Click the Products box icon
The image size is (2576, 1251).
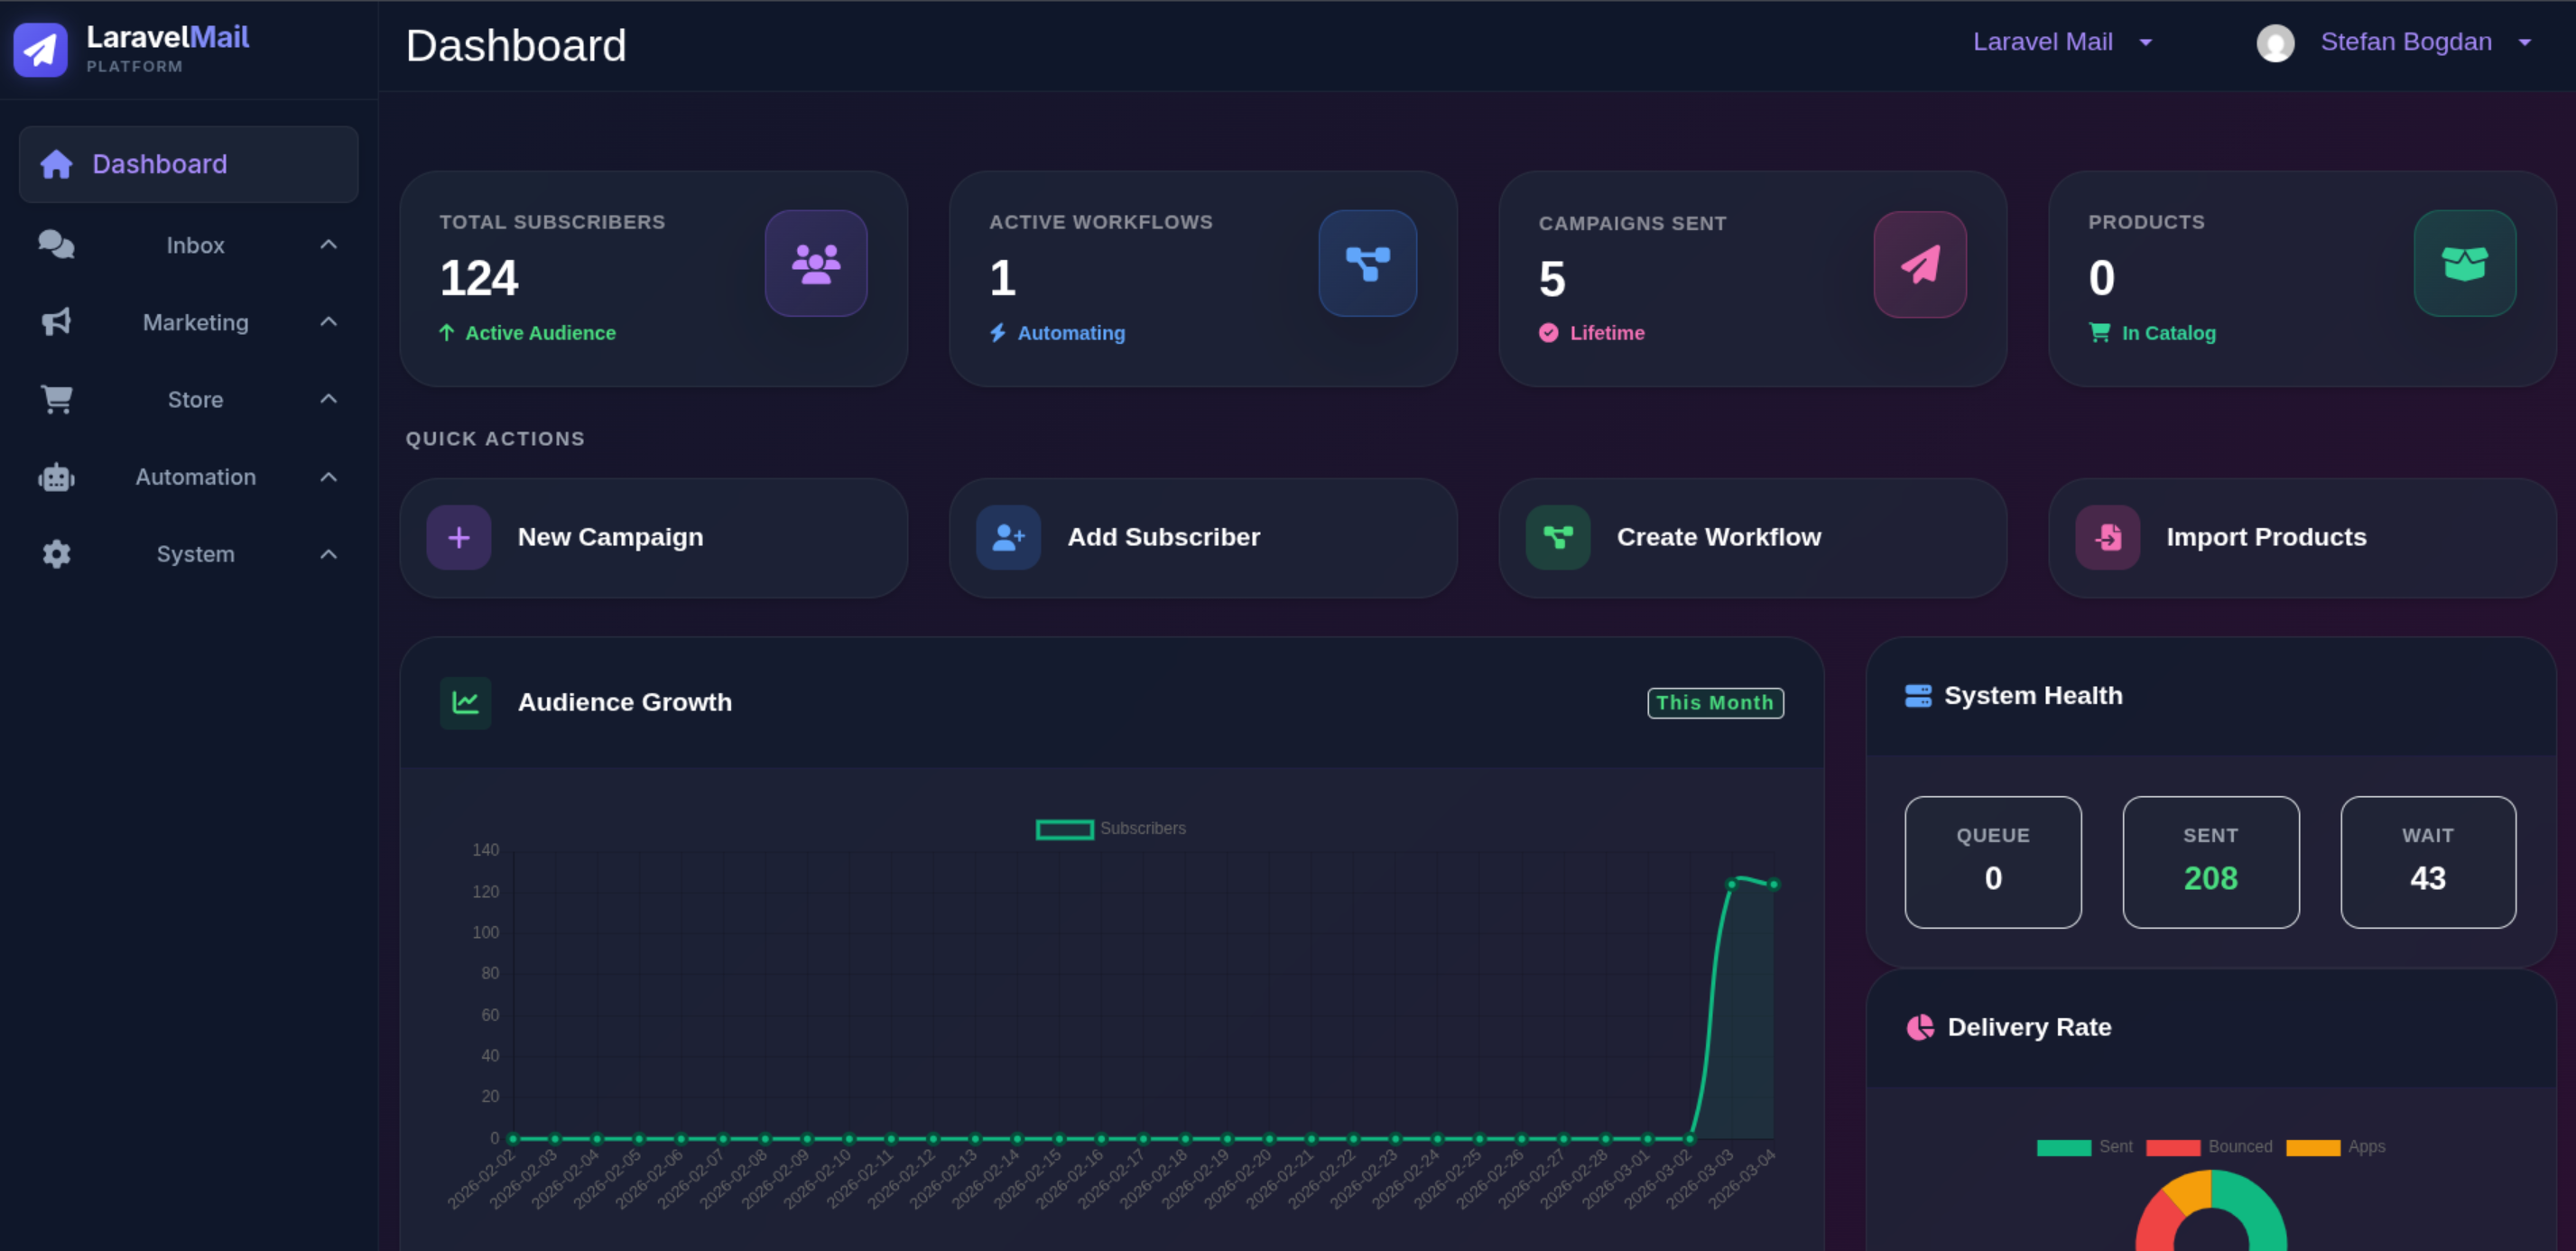click(x=2465, y=263)
